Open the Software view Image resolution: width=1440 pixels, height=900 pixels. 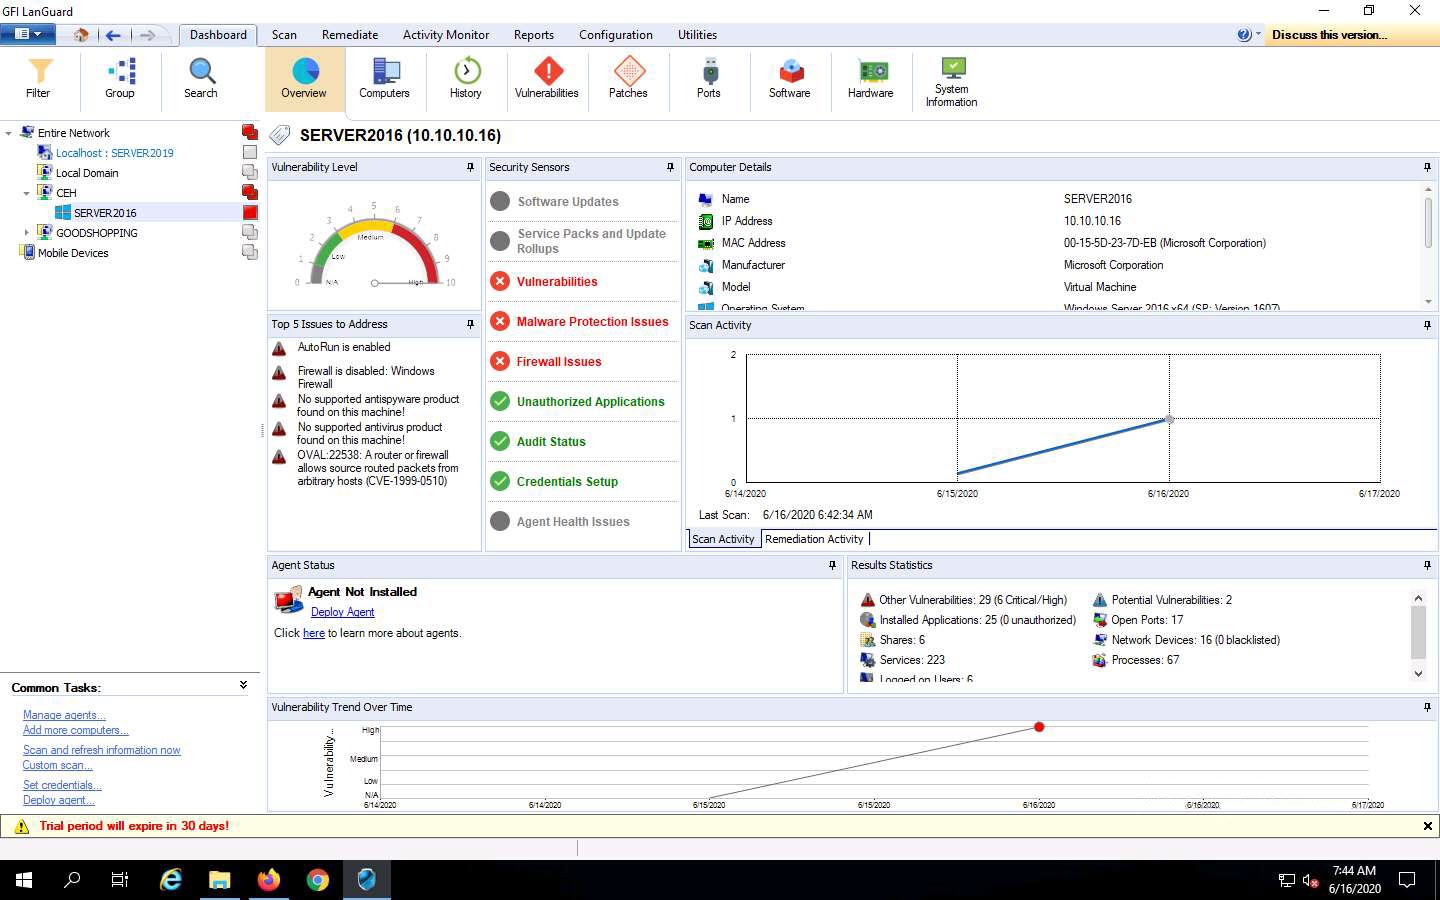(x=790, y=78)
